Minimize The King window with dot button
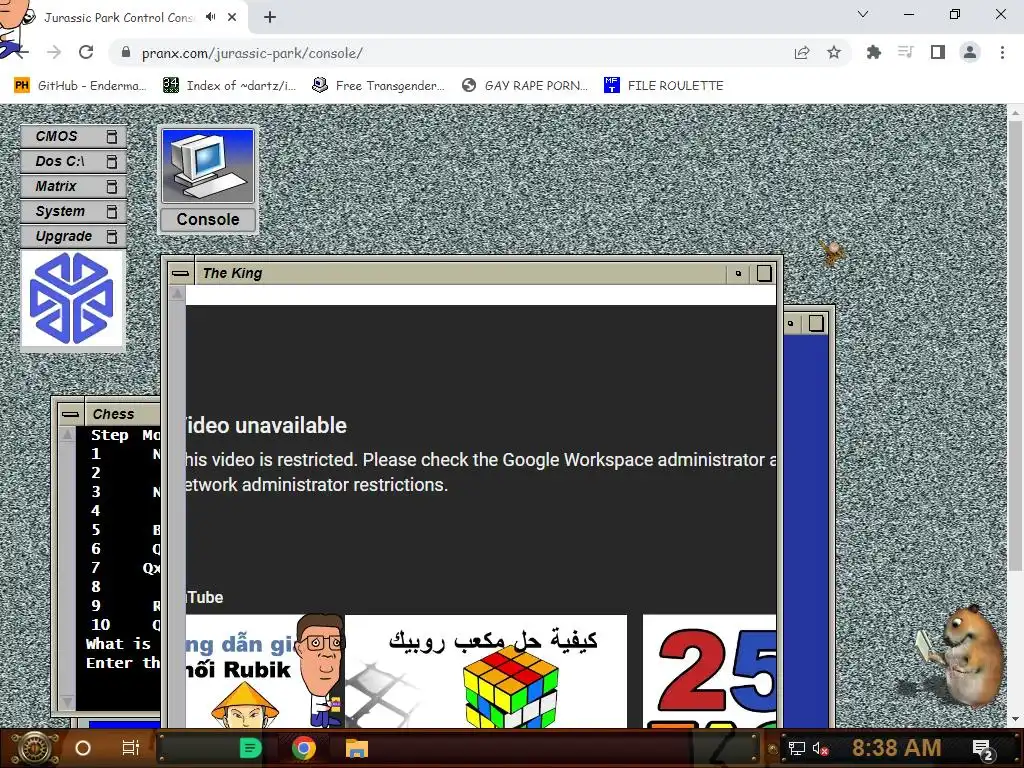 [739, 273]
